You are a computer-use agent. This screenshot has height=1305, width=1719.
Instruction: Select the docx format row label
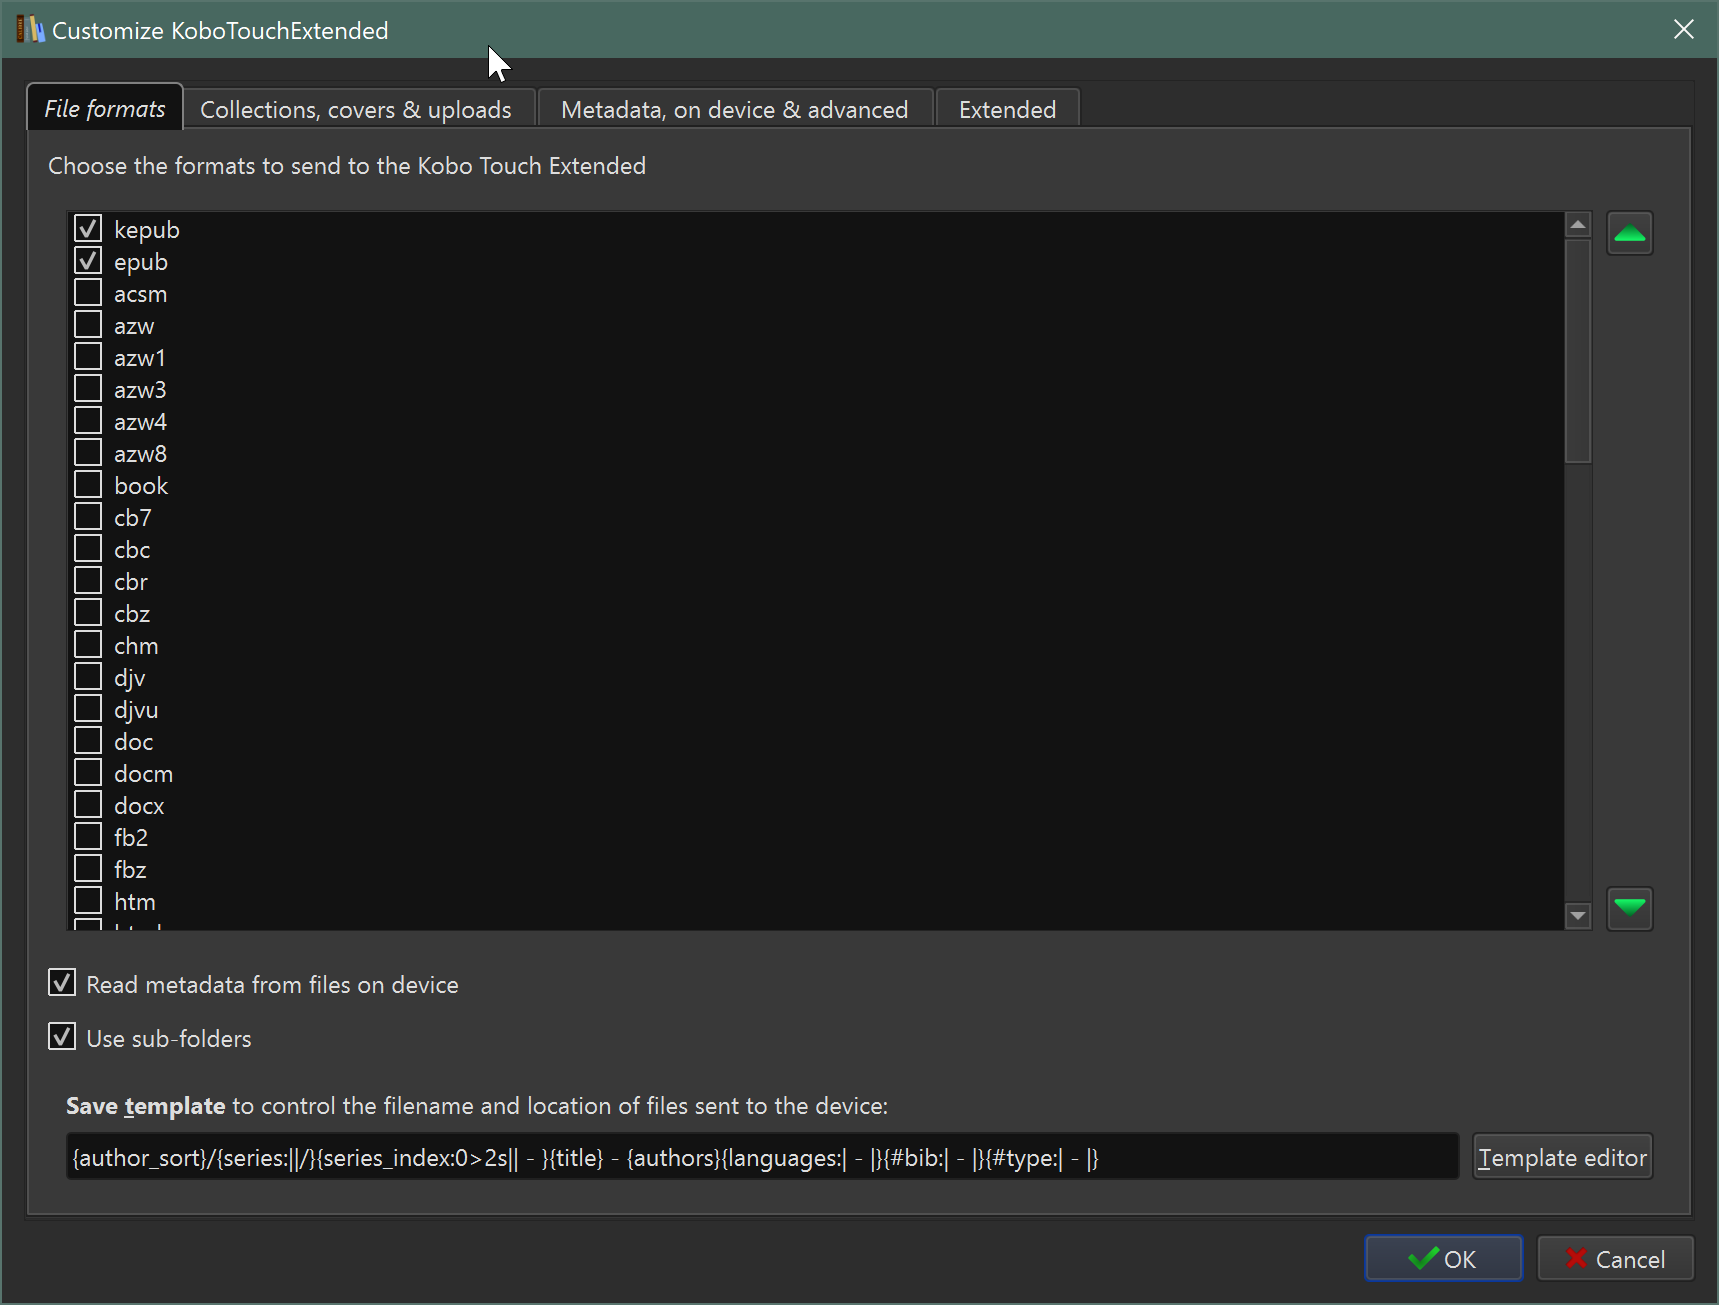(139, 806)
